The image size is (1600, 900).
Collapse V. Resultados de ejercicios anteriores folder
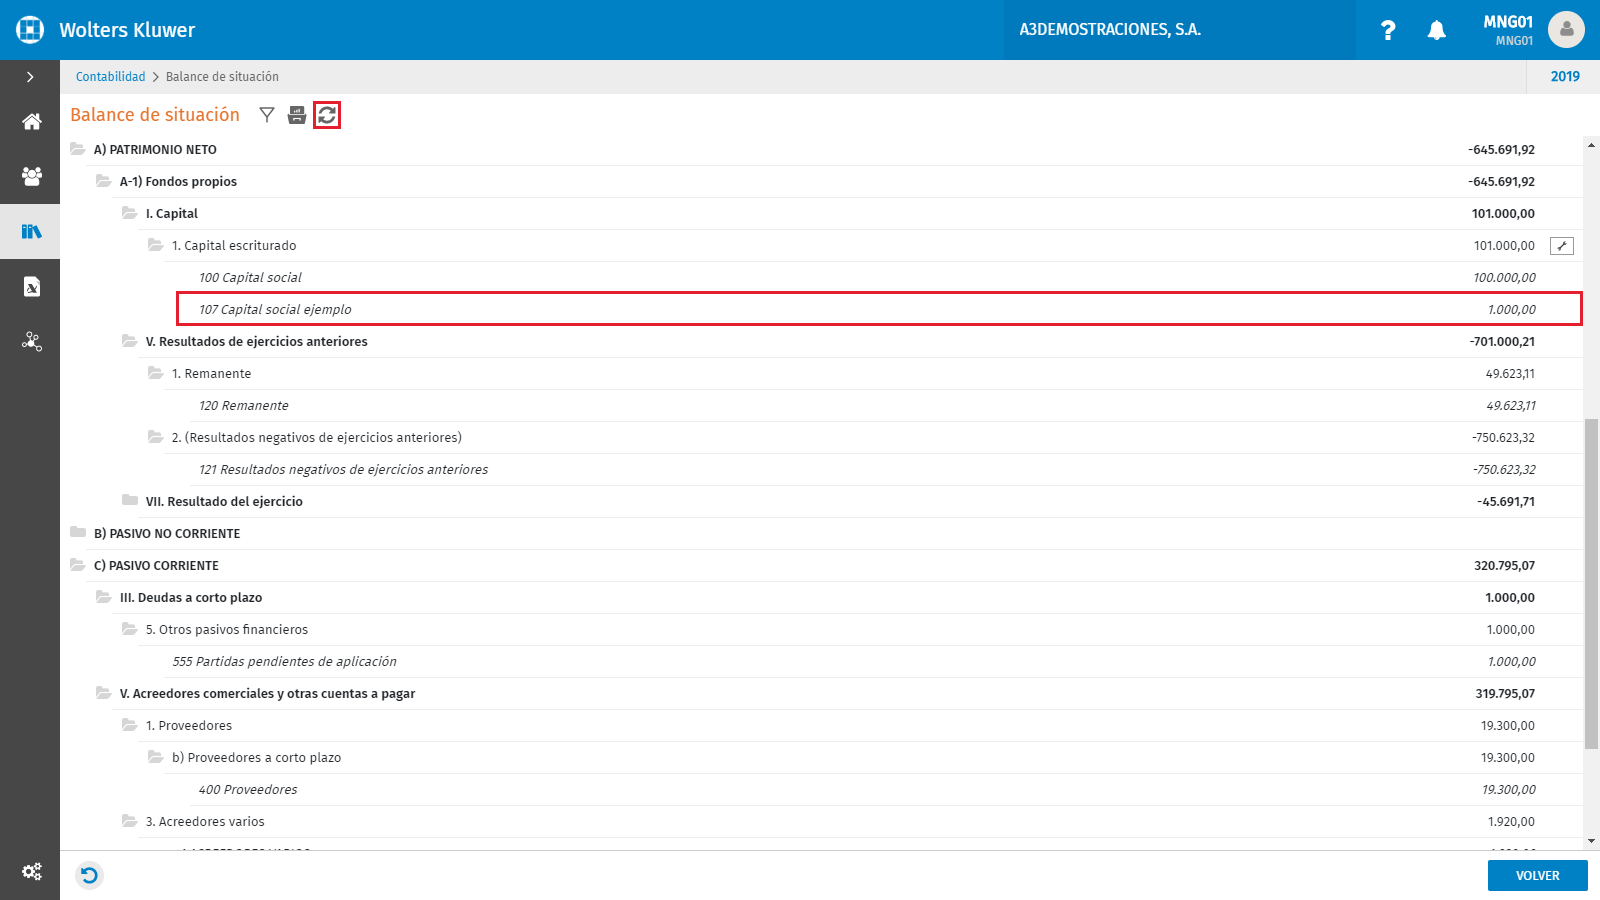(x=130, y=341)
